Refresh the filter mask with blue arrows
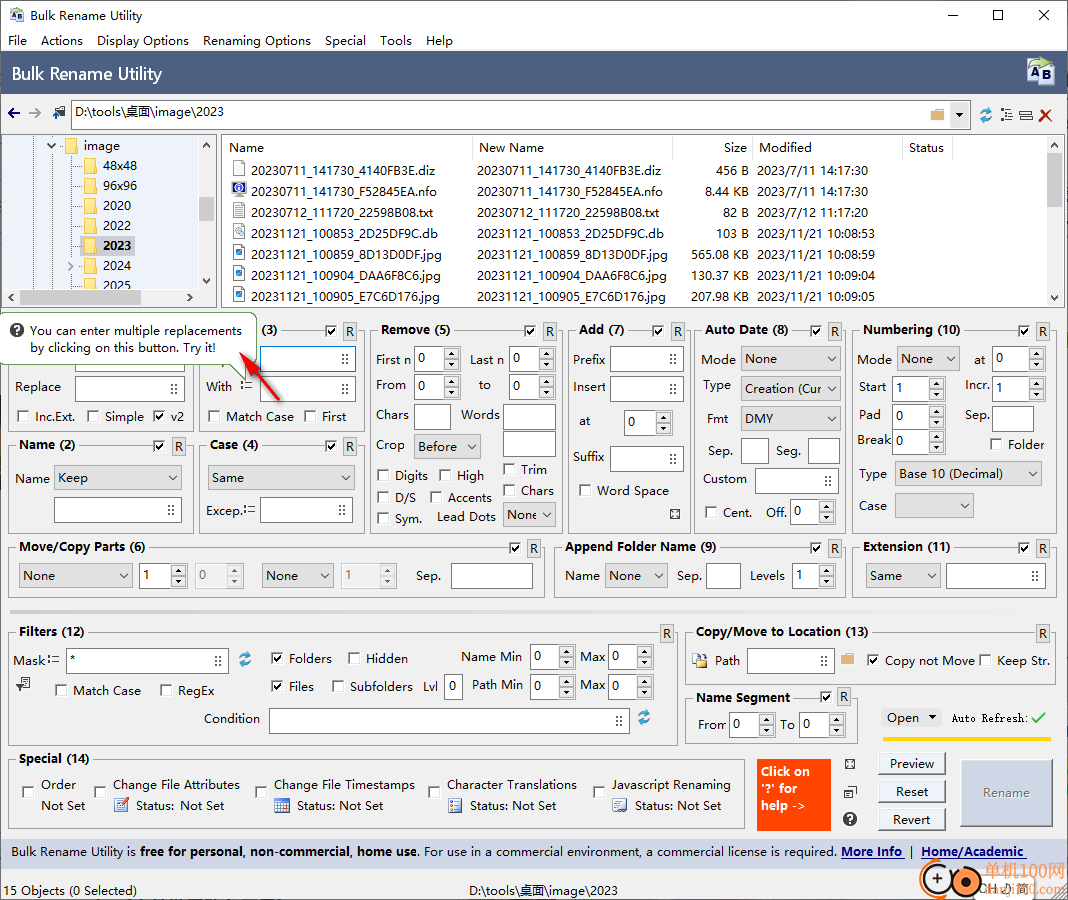 click(245, 659)
